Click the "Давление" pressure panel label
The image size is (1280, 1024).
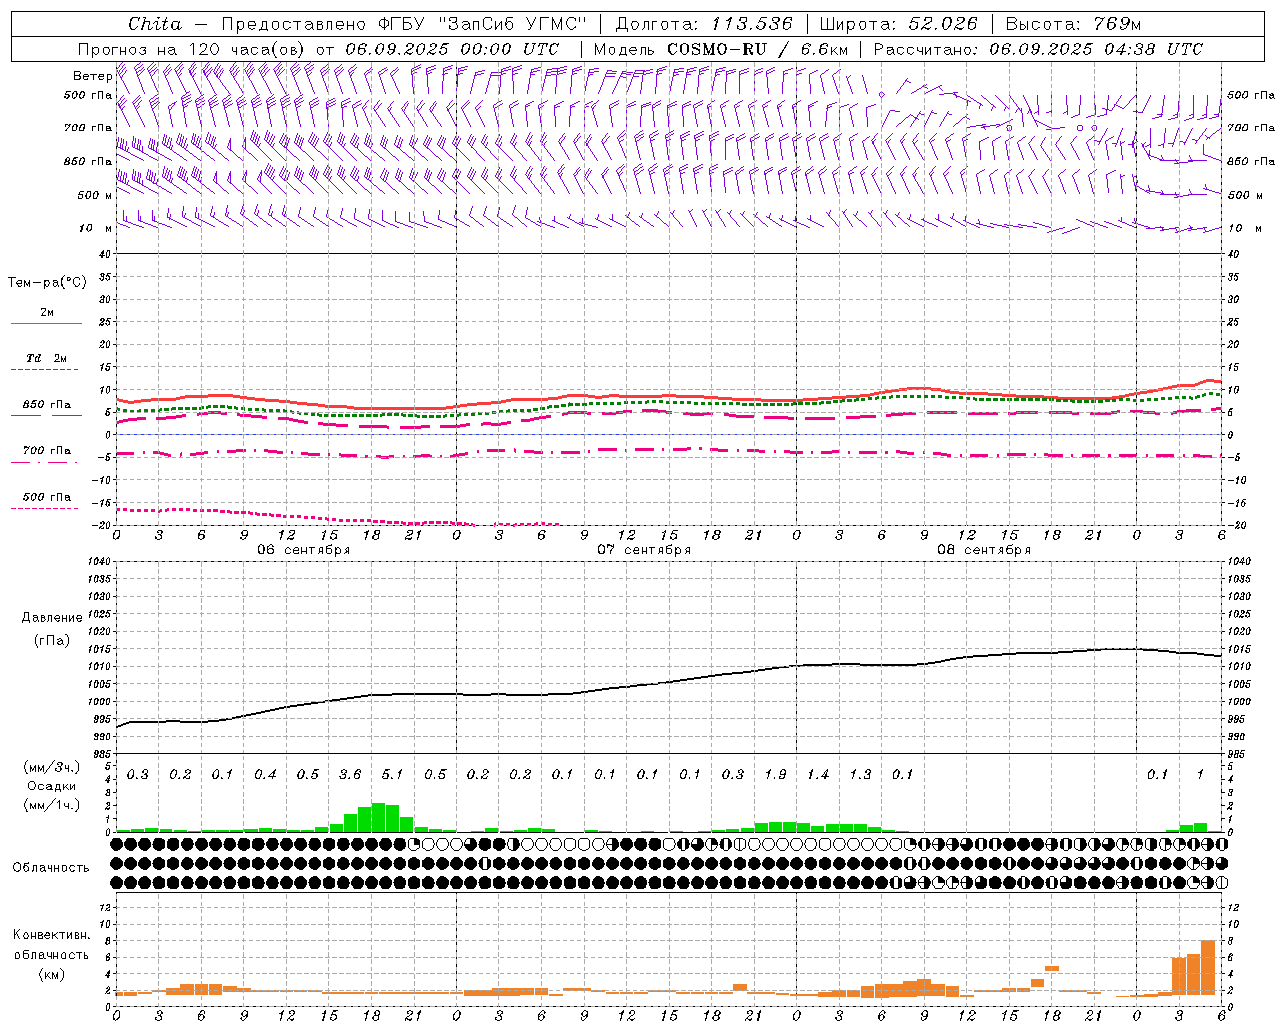click(x=52, y=618)
